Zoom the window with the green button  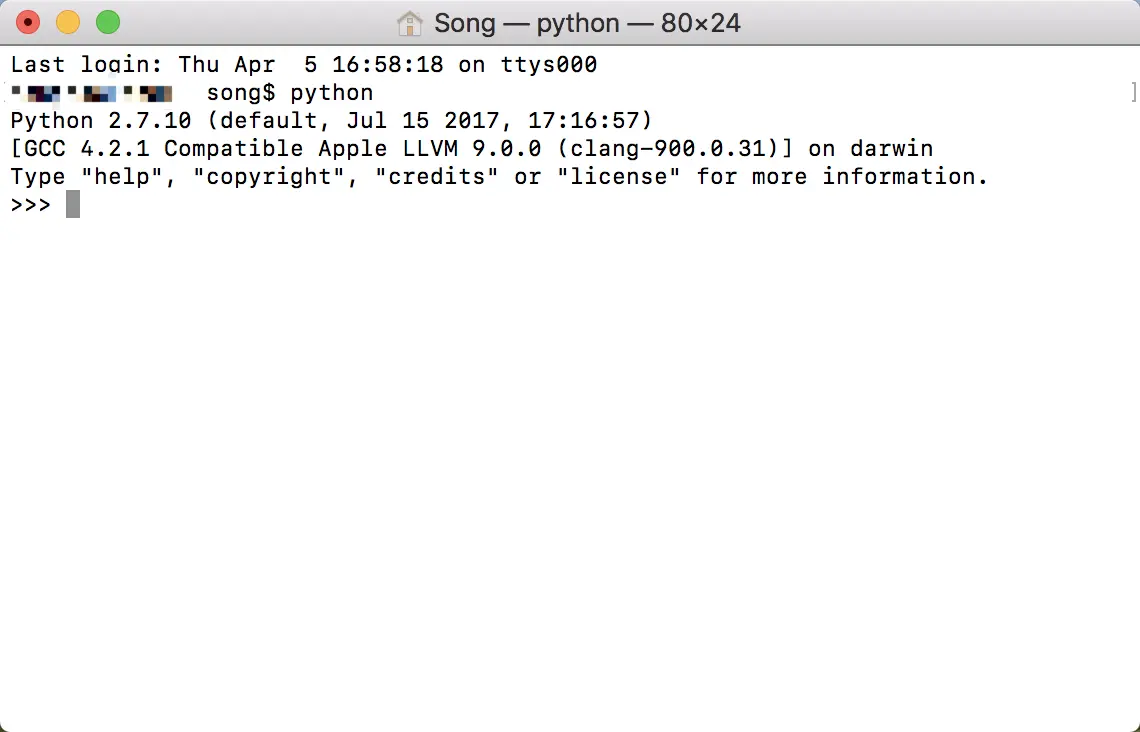pyautogui.click(x=108, y=22)
